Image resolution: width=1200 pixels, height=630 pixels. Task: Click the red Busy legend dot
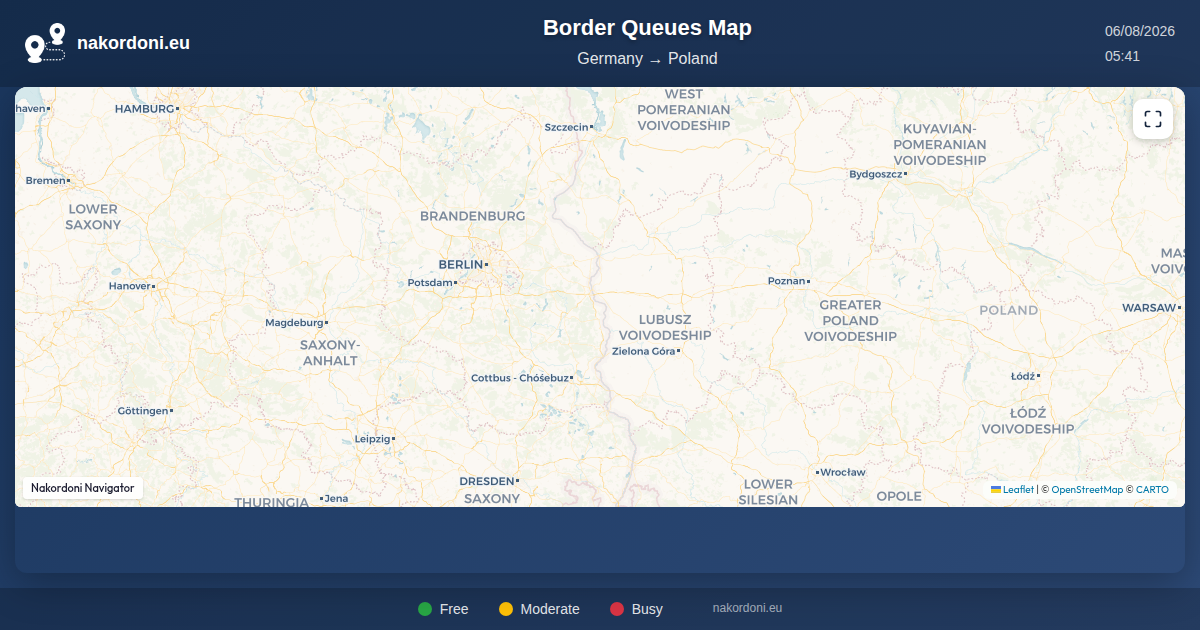[617, 609]
